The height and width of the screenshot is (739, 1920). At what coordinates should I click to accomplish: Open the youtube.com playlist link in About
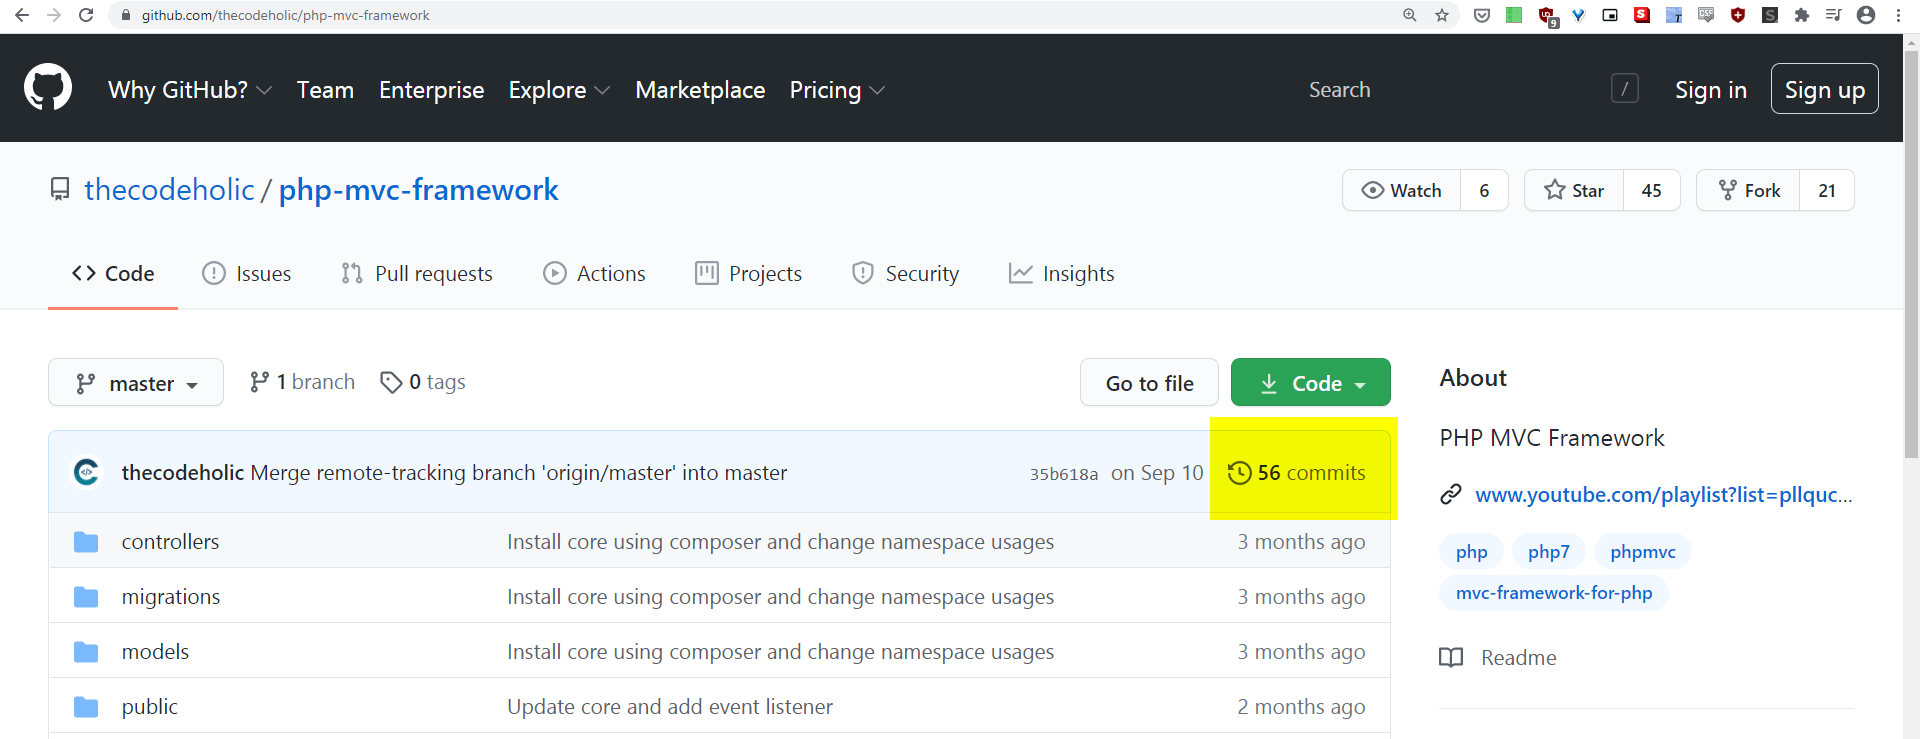point(1664,495)
